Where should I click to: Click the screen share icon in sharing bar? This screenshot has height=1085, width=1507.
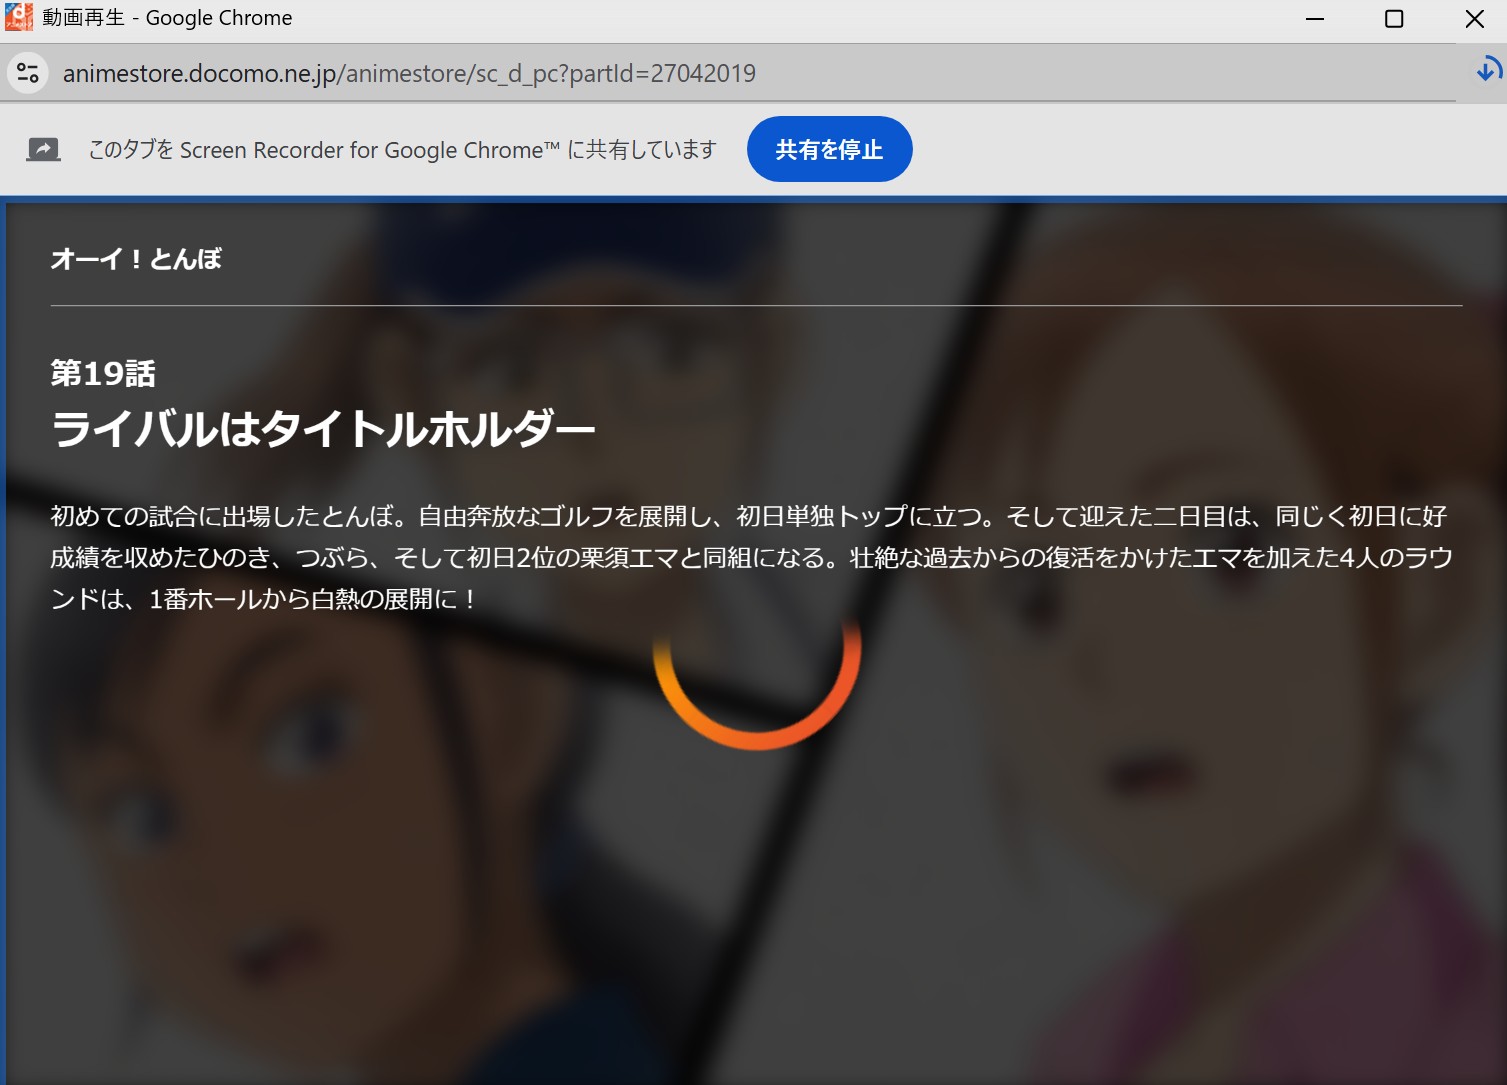[43, 150]
